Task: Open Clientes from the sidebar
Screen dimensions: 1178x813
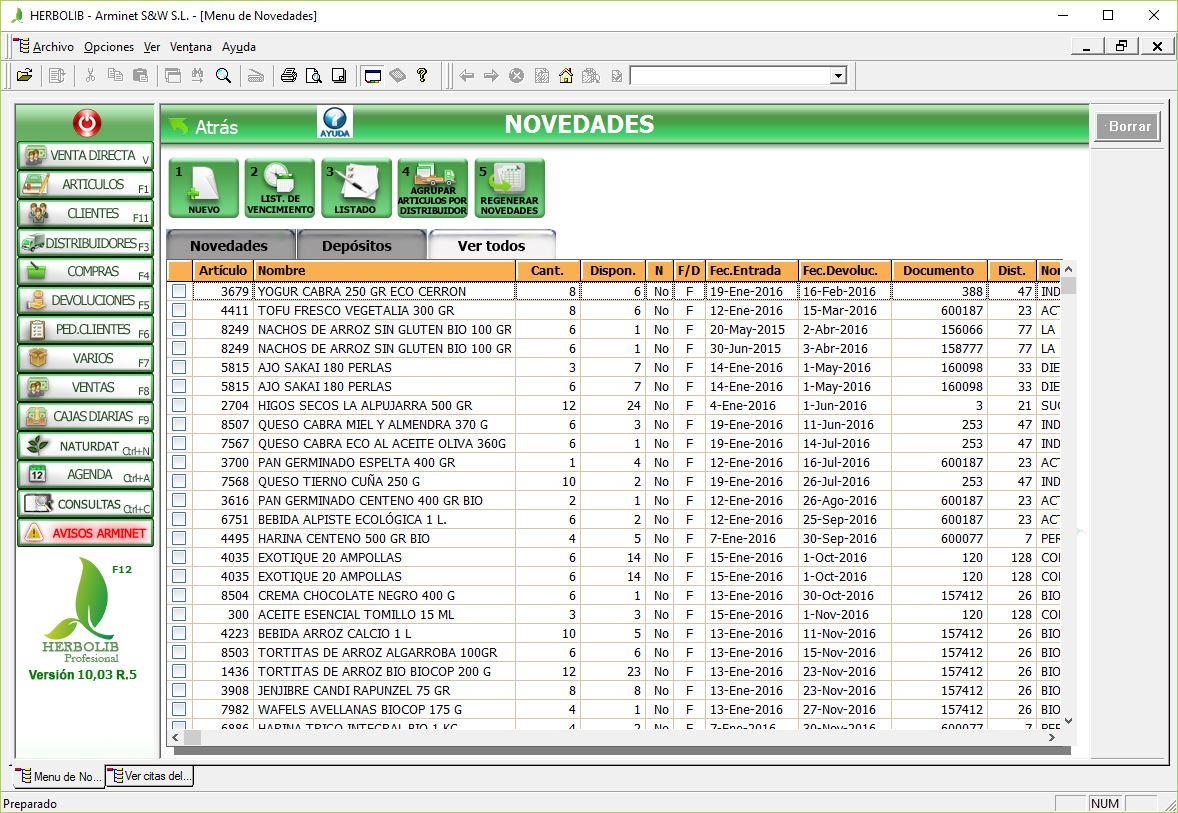Action: [86, 213]
